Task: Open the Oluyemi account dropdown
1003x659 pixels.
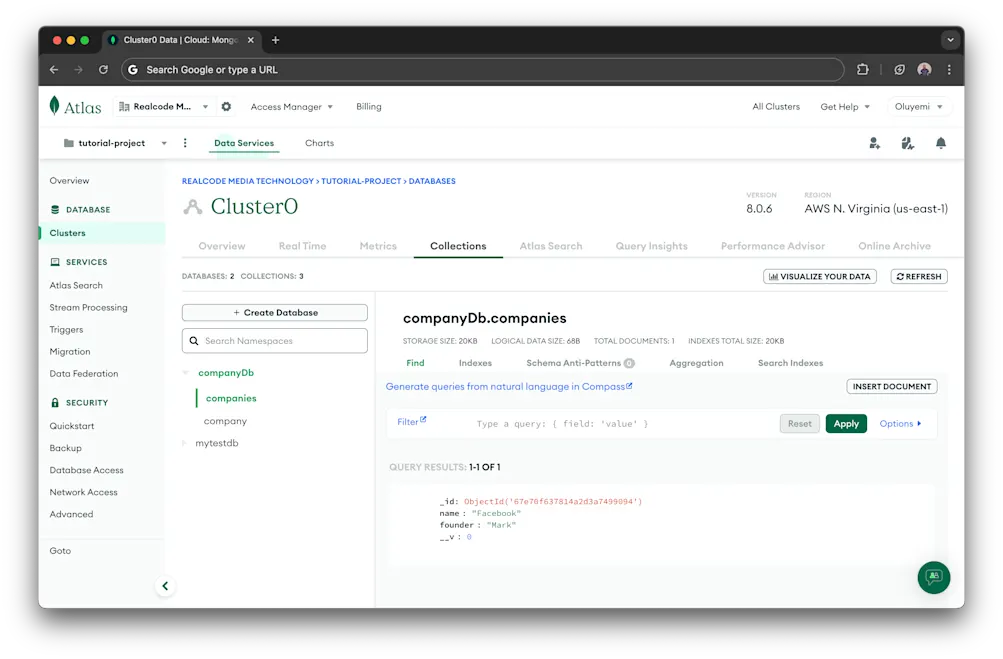Action: [x=916, y=105]
